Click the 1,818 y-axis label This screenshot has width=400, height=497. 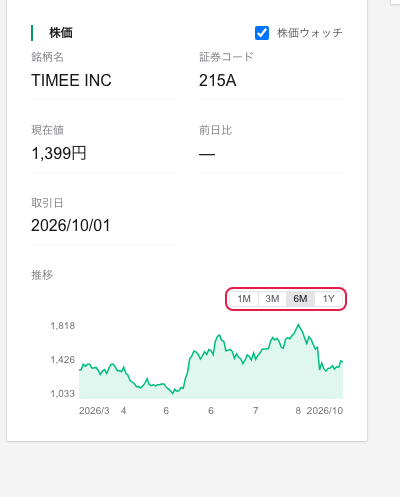click(x=63, y=326)
